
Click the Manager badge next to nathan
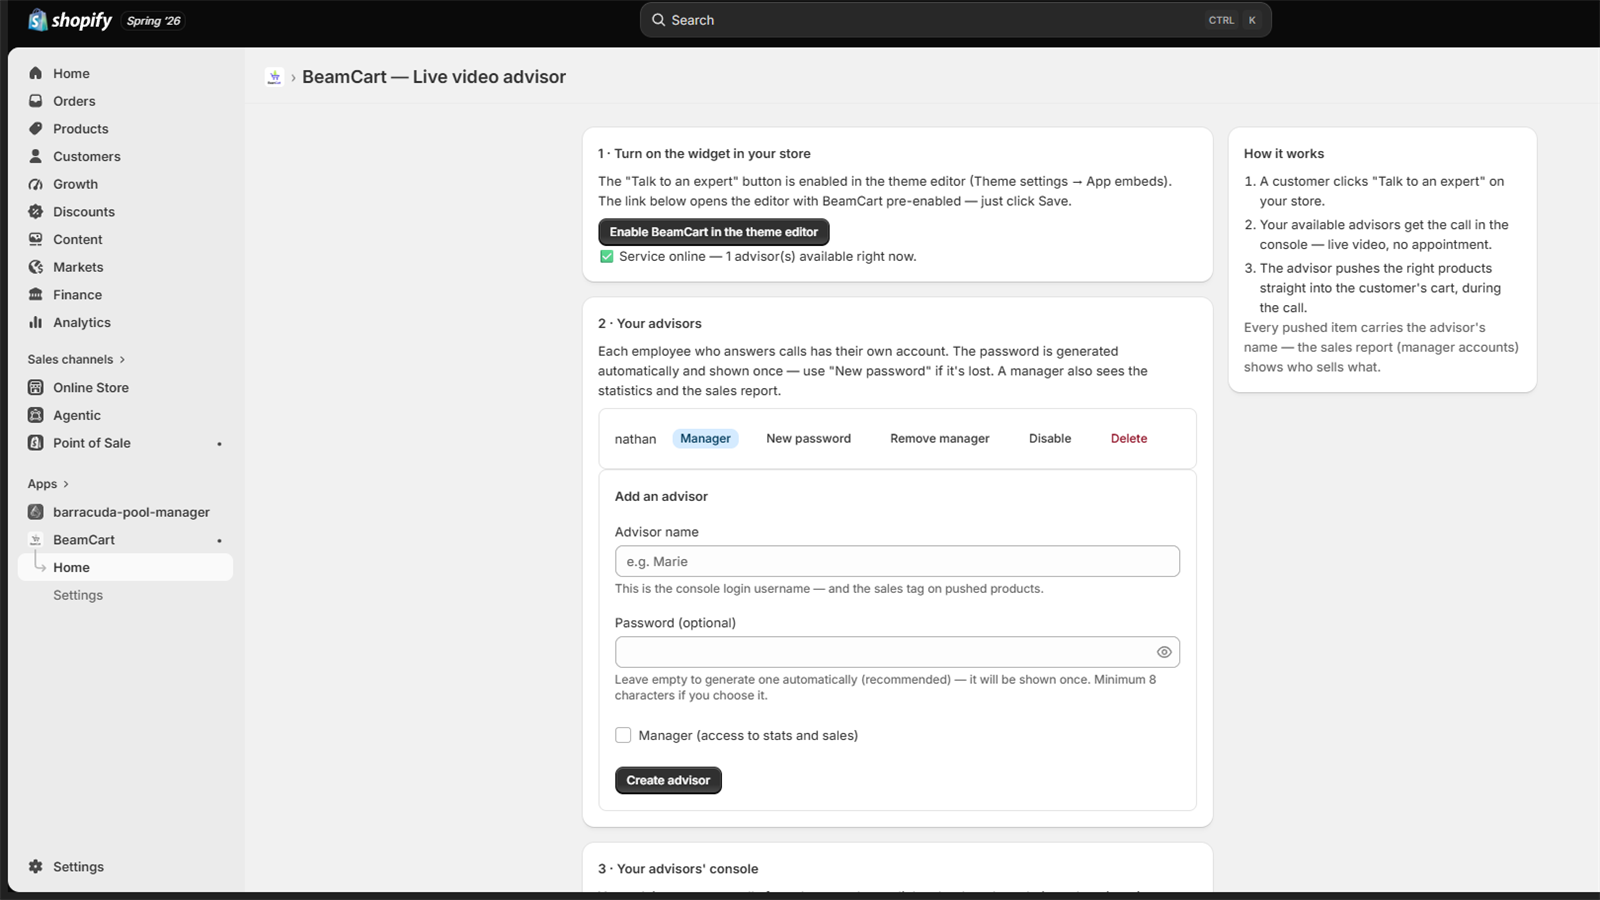click(x=705, y=438)
